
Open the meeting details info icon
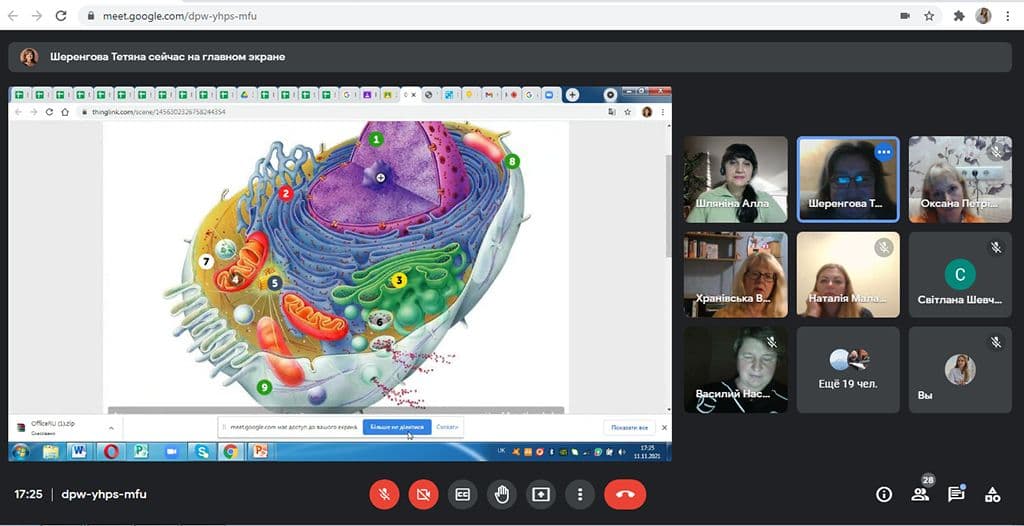point(884,495)
